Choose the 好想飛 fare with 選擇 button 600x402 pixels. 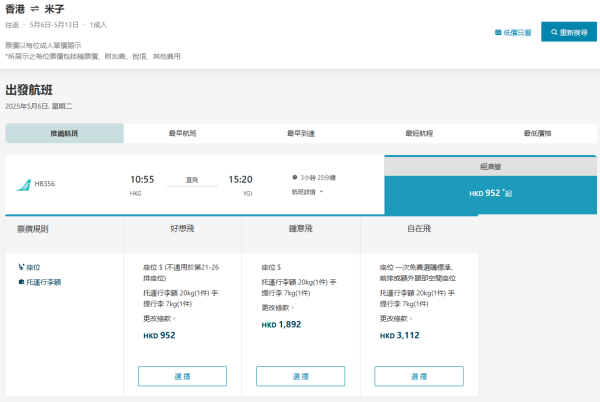coord(182,376)
